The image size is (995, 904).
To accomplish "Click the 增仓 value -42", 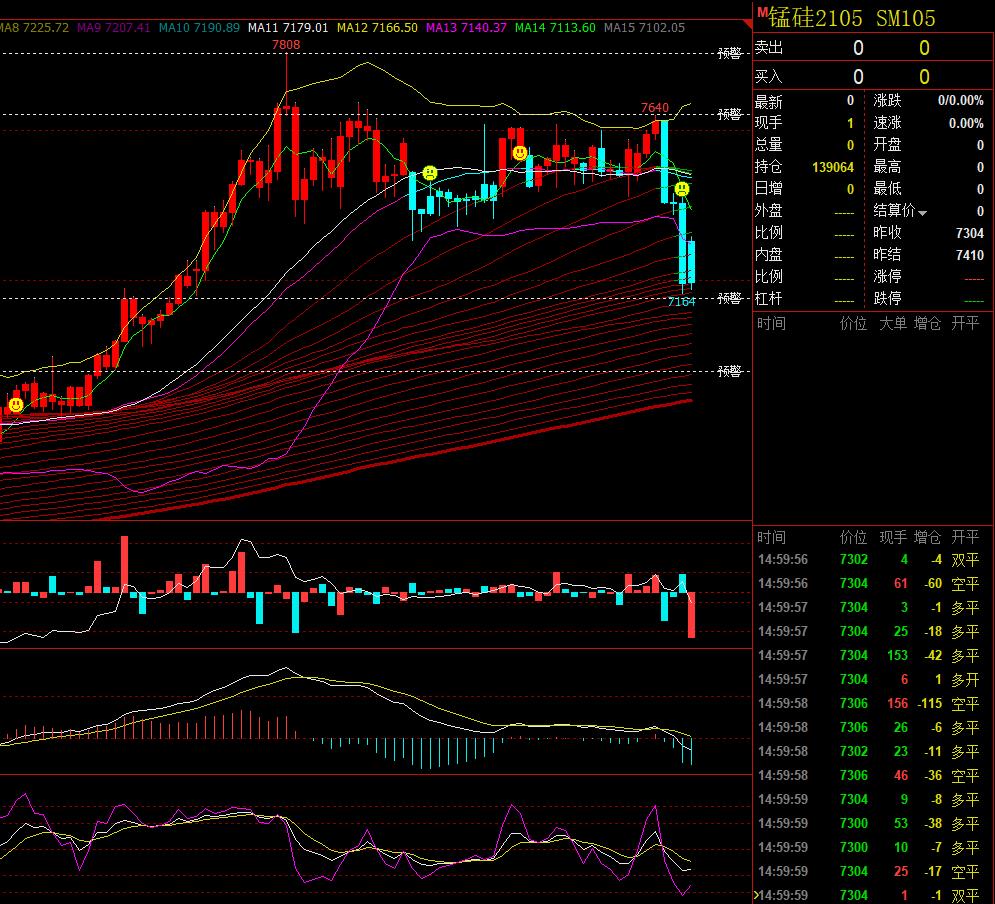I will click(933, 655).
